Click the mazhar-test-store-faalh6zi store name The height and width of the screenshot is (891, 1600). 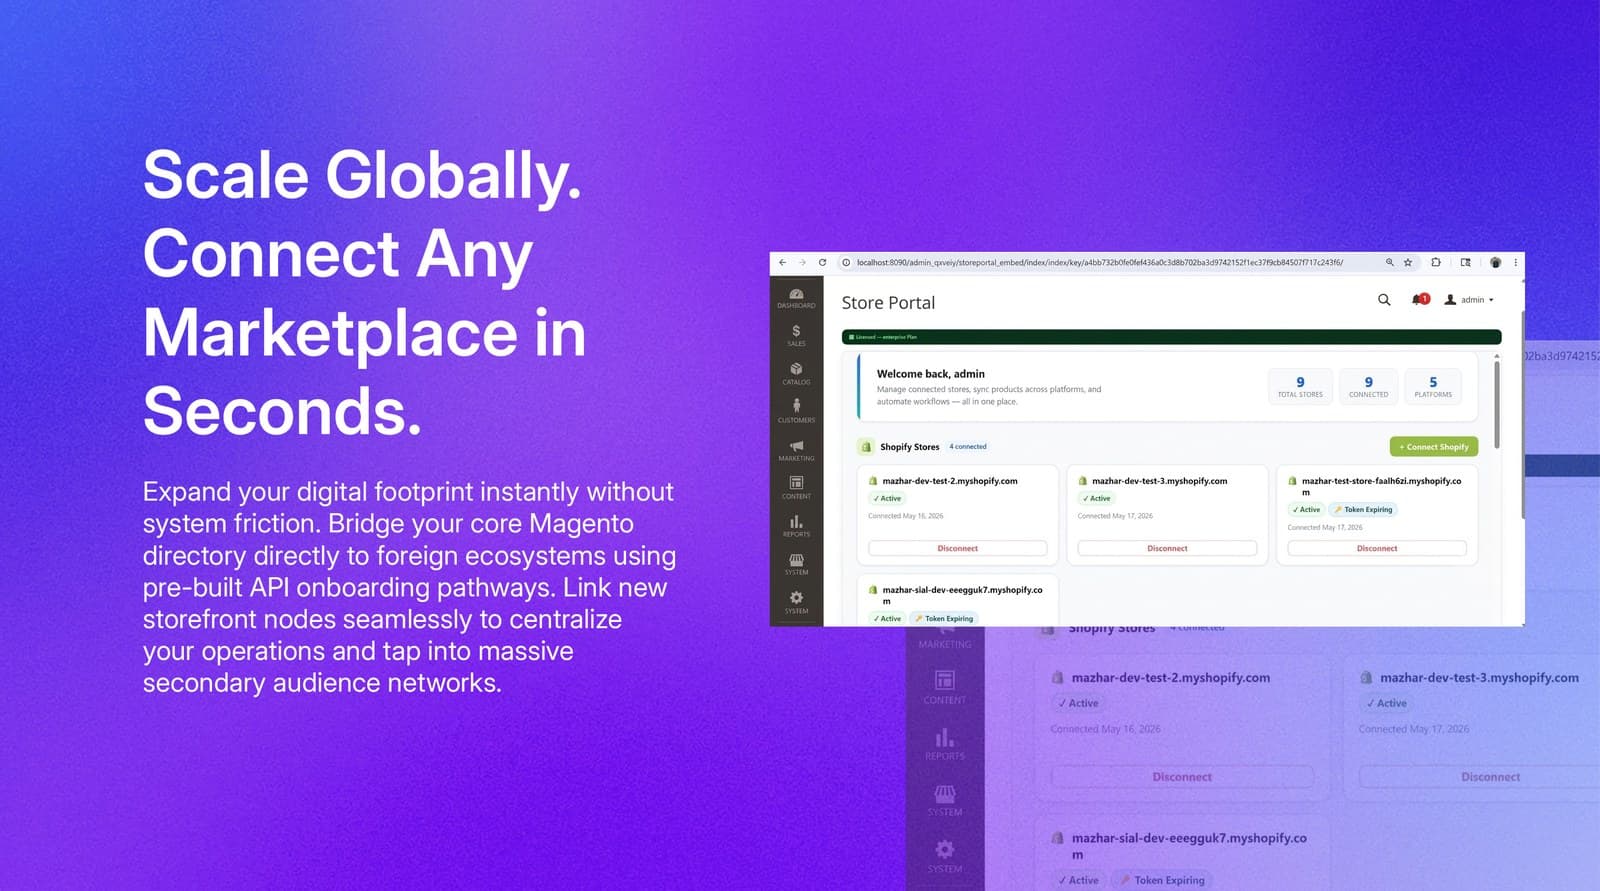point(1381,486)
